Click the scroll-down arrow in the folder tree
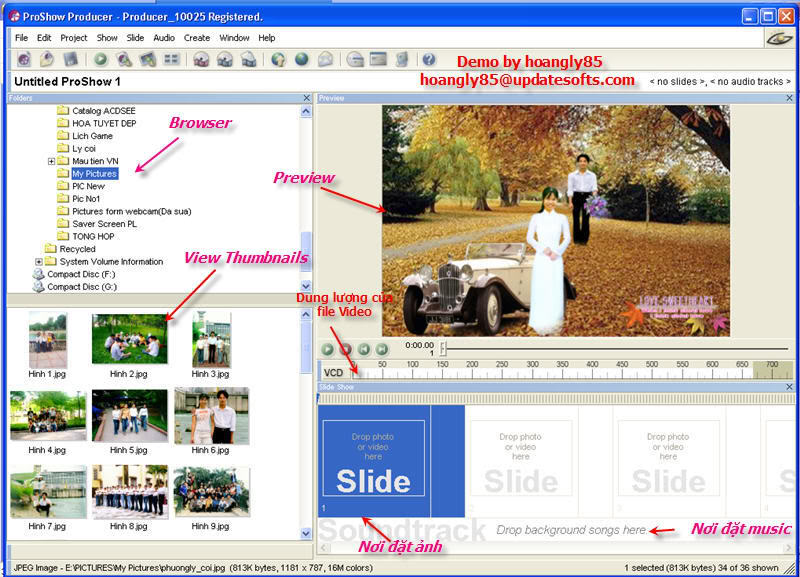Viewport: 800px width, 577px height. tap(306, 286)
